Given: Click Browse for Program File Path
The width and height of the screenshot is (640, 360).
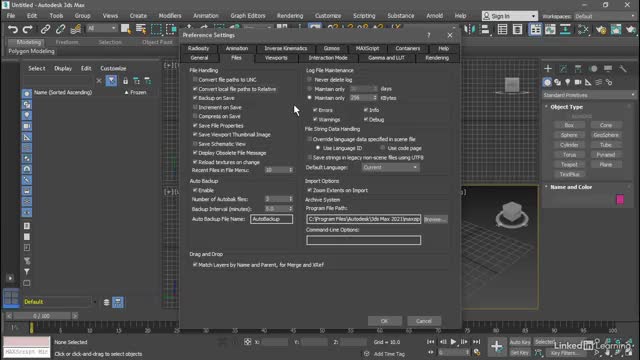Looking at the screenshot, I should pos(435,219).
